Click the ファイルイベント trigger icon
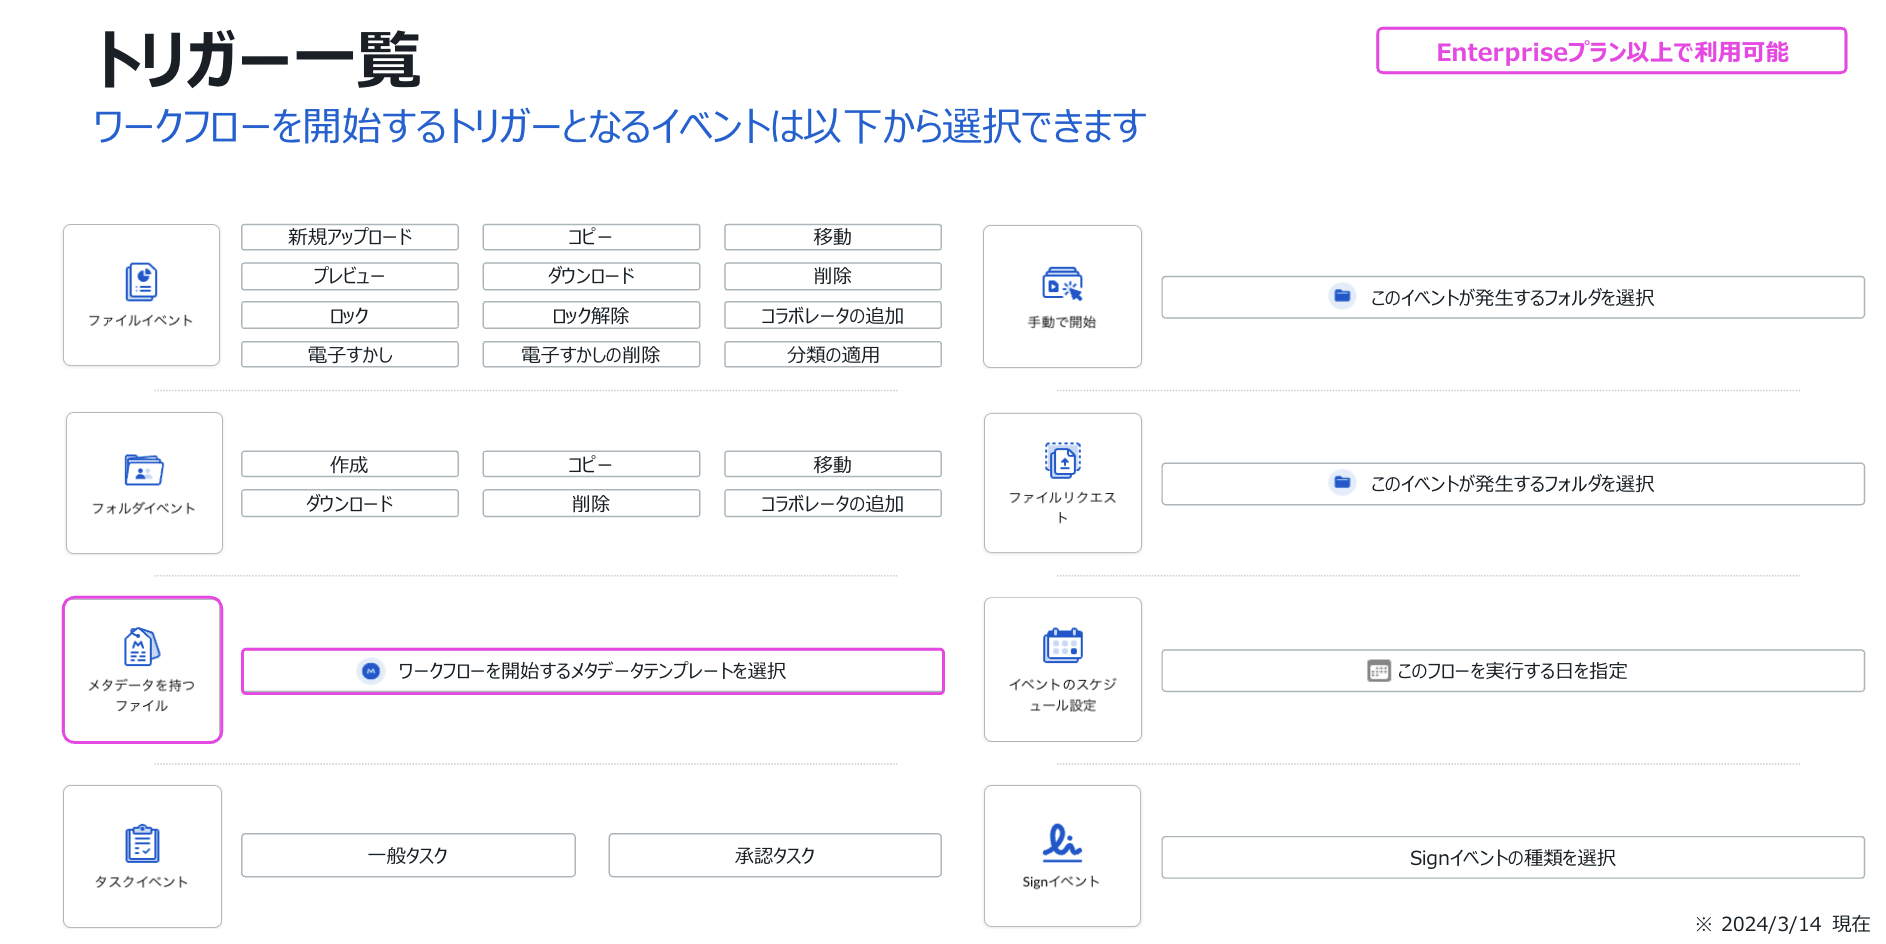This screenshot has width=1886, height=944. [141, 283]
